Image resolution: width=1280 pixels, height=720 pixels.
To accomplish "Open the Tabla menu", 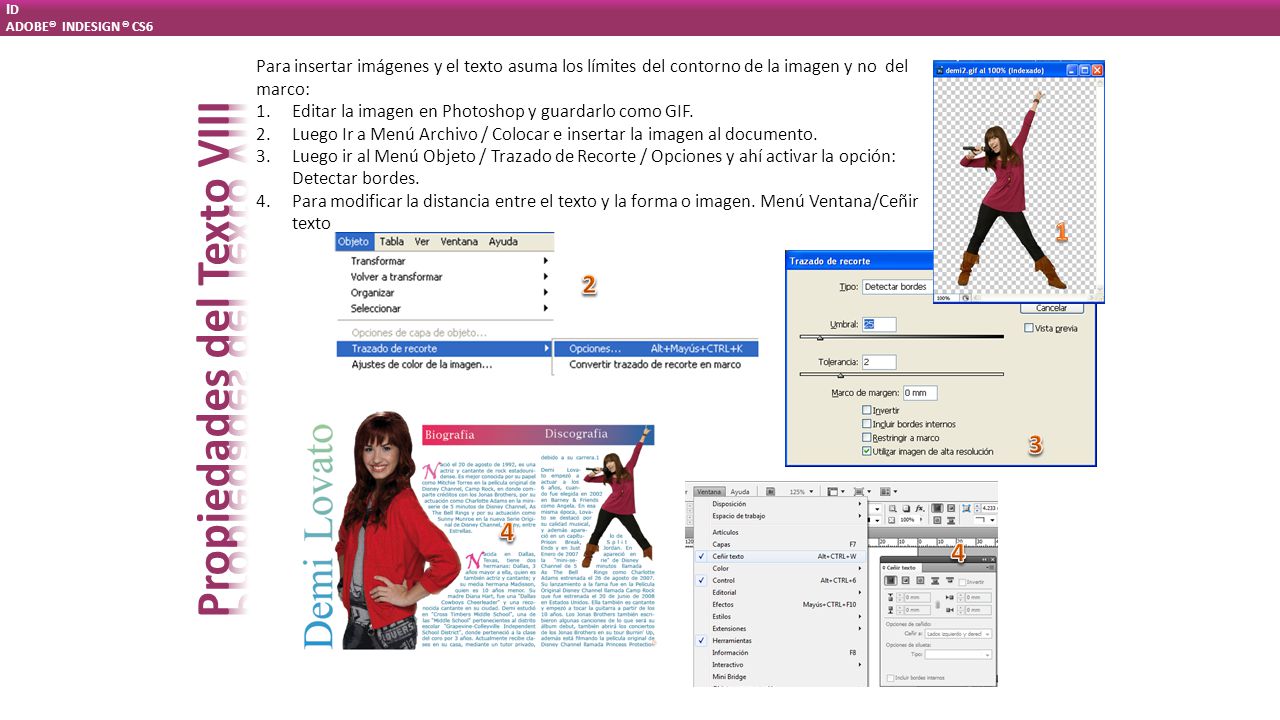I will (x=392, y=242).
